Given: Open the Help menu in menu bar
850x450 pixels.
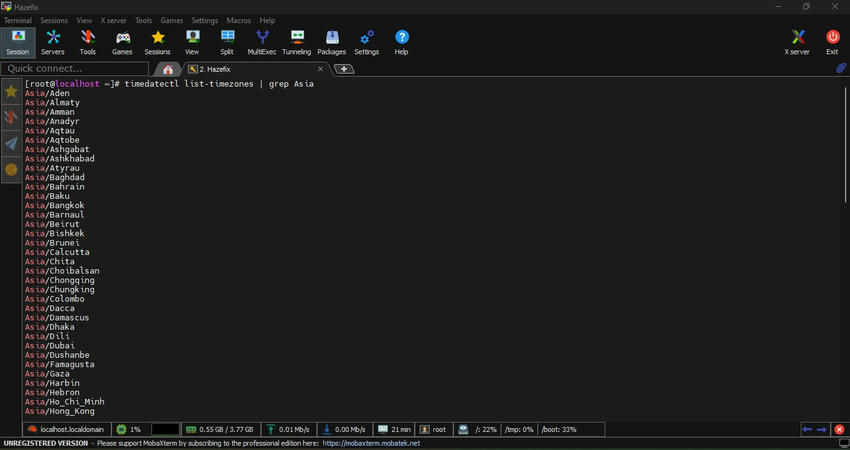Looking at the screenshot, I should point(267,20).
